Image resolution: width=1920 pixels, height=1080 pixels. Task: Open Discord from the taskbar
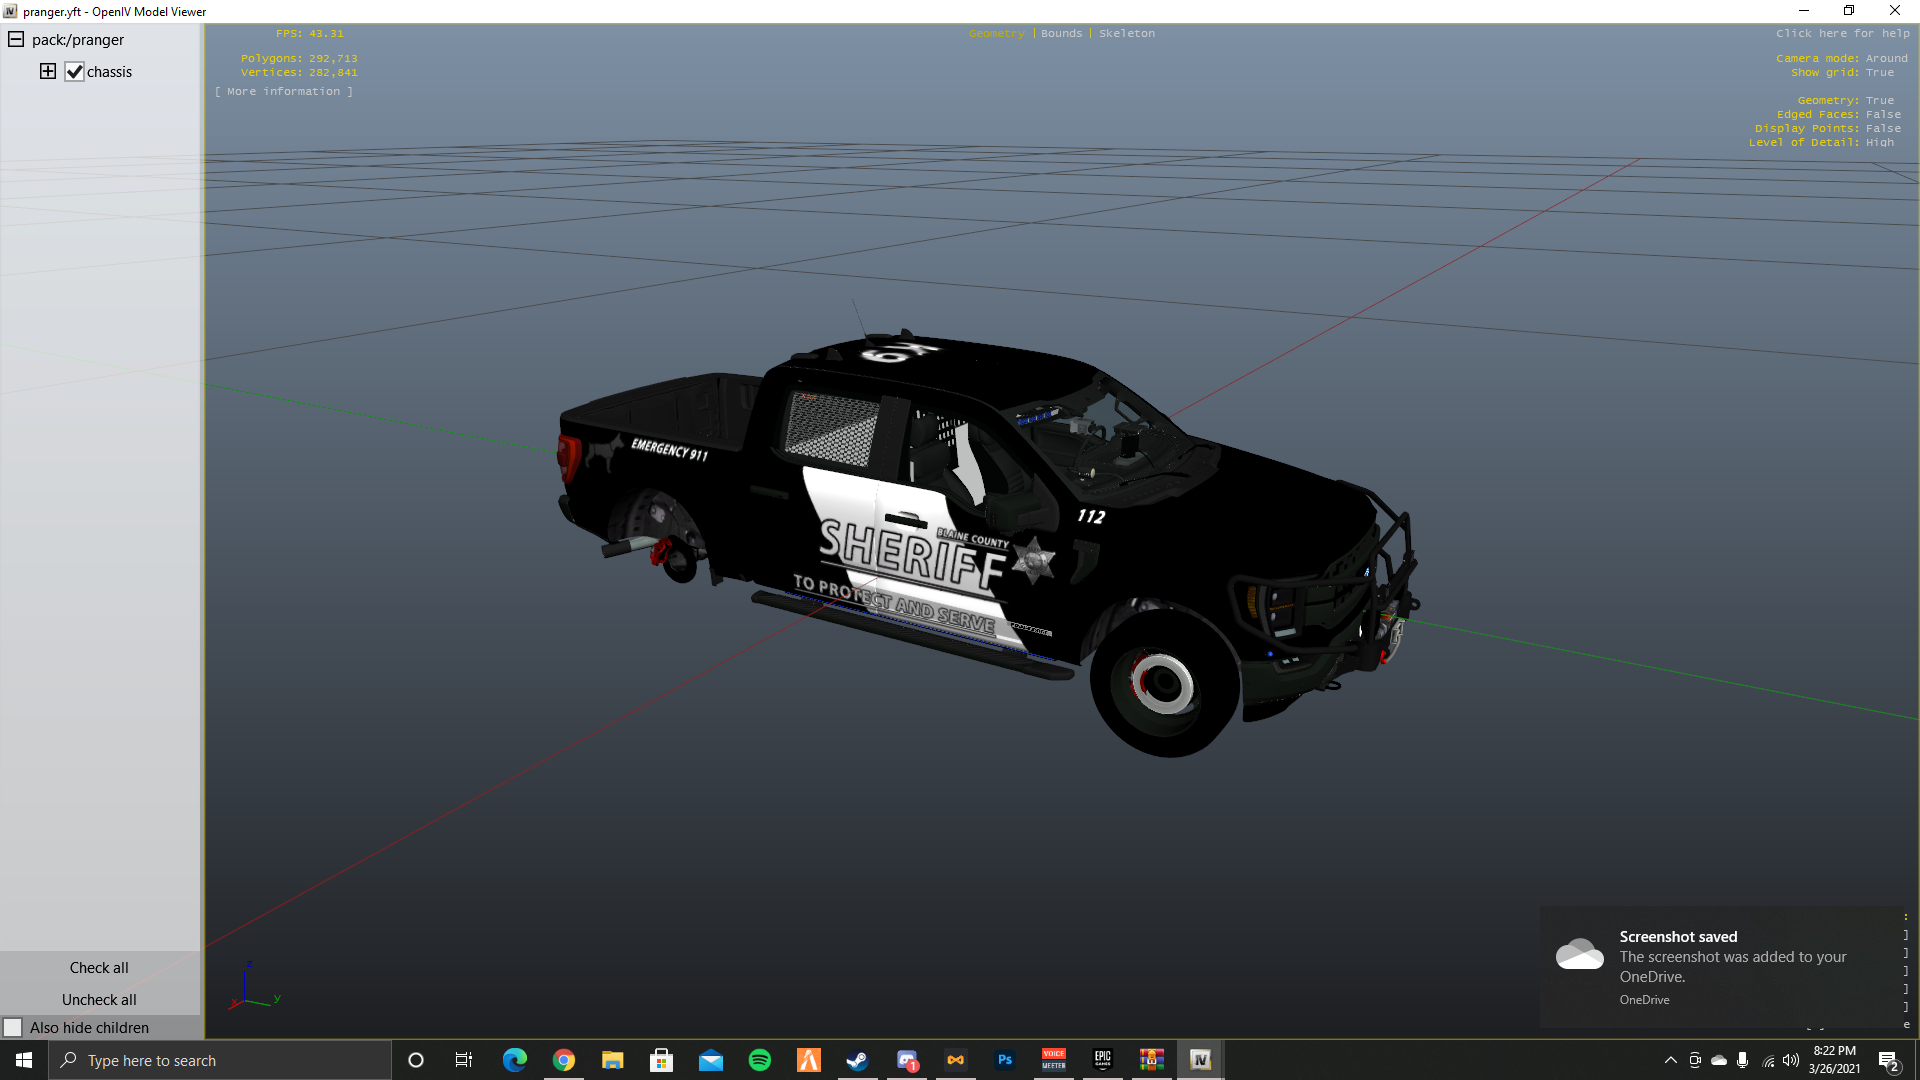click(907, 1060)
